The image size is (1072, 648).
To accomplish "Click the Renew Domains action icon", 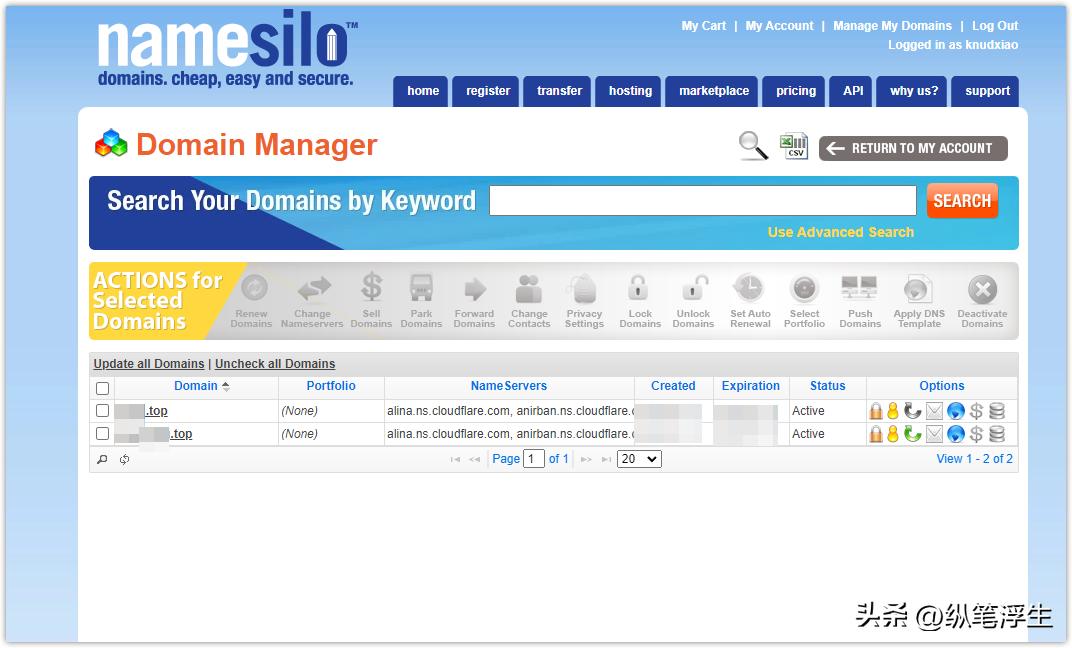I will click(x=254, y=288).
